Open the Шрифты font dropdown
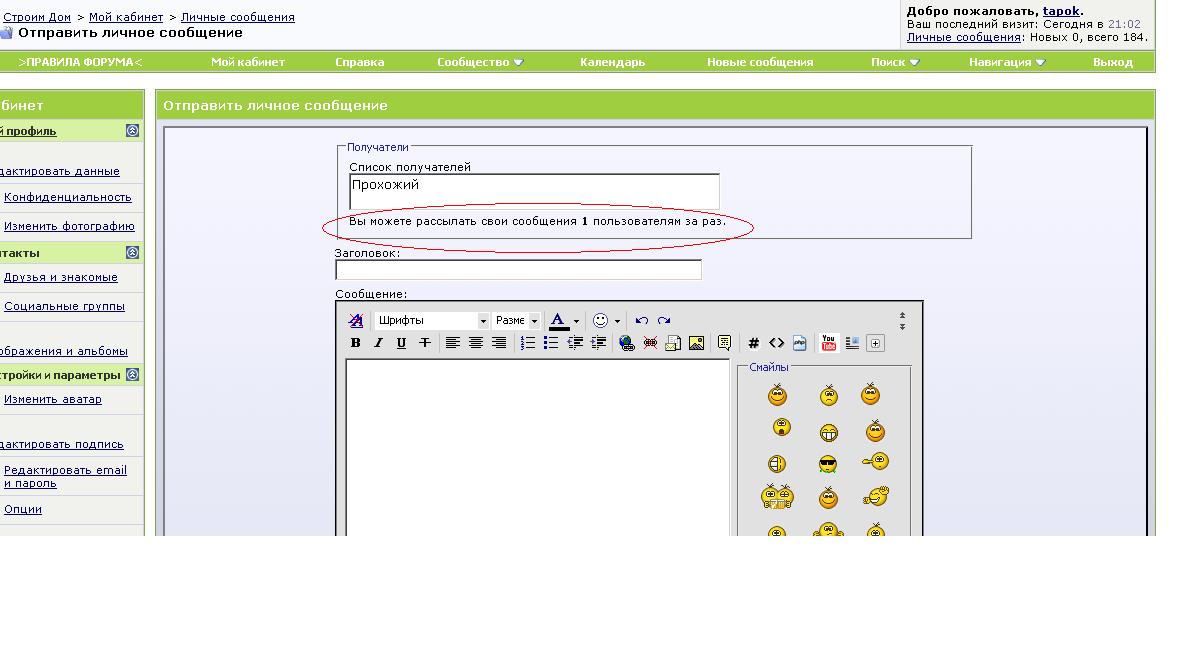The image size is (1198, 671). tap(432, 320)
